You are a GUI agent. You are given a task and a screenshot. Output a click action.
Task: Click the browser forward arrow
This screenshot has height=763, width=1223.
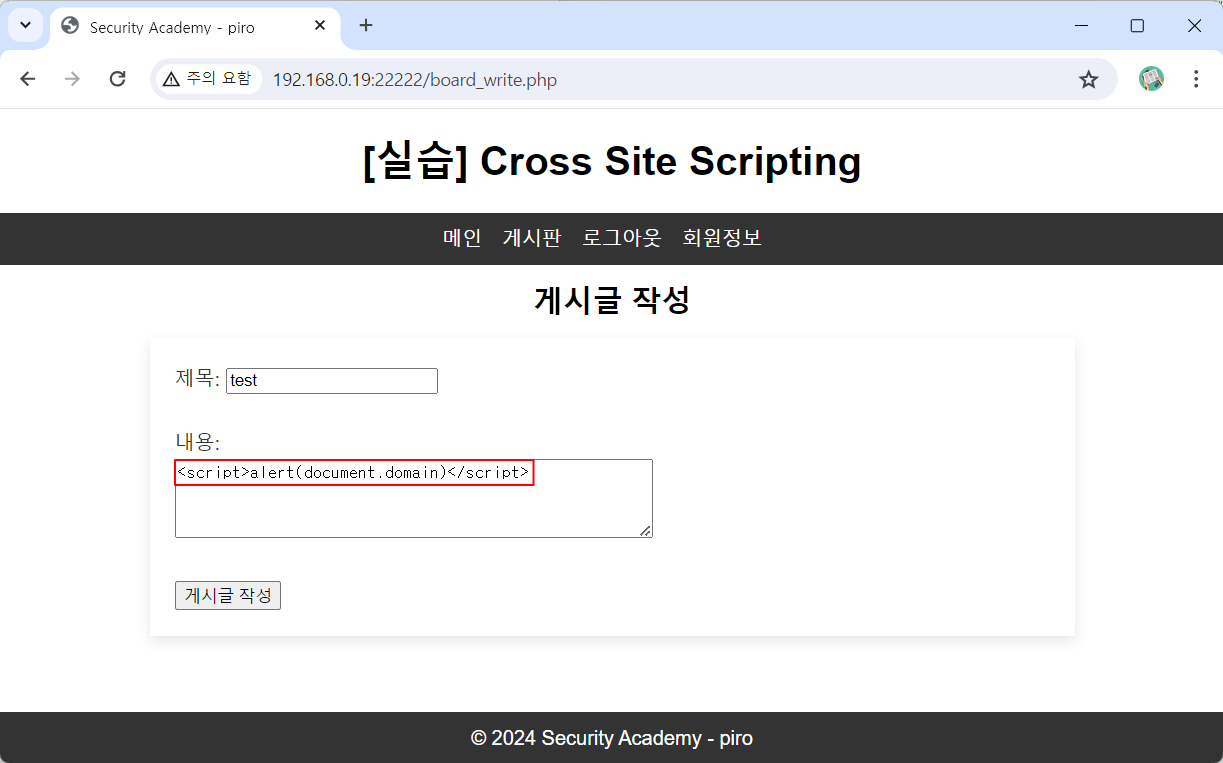tap(72, 79)
